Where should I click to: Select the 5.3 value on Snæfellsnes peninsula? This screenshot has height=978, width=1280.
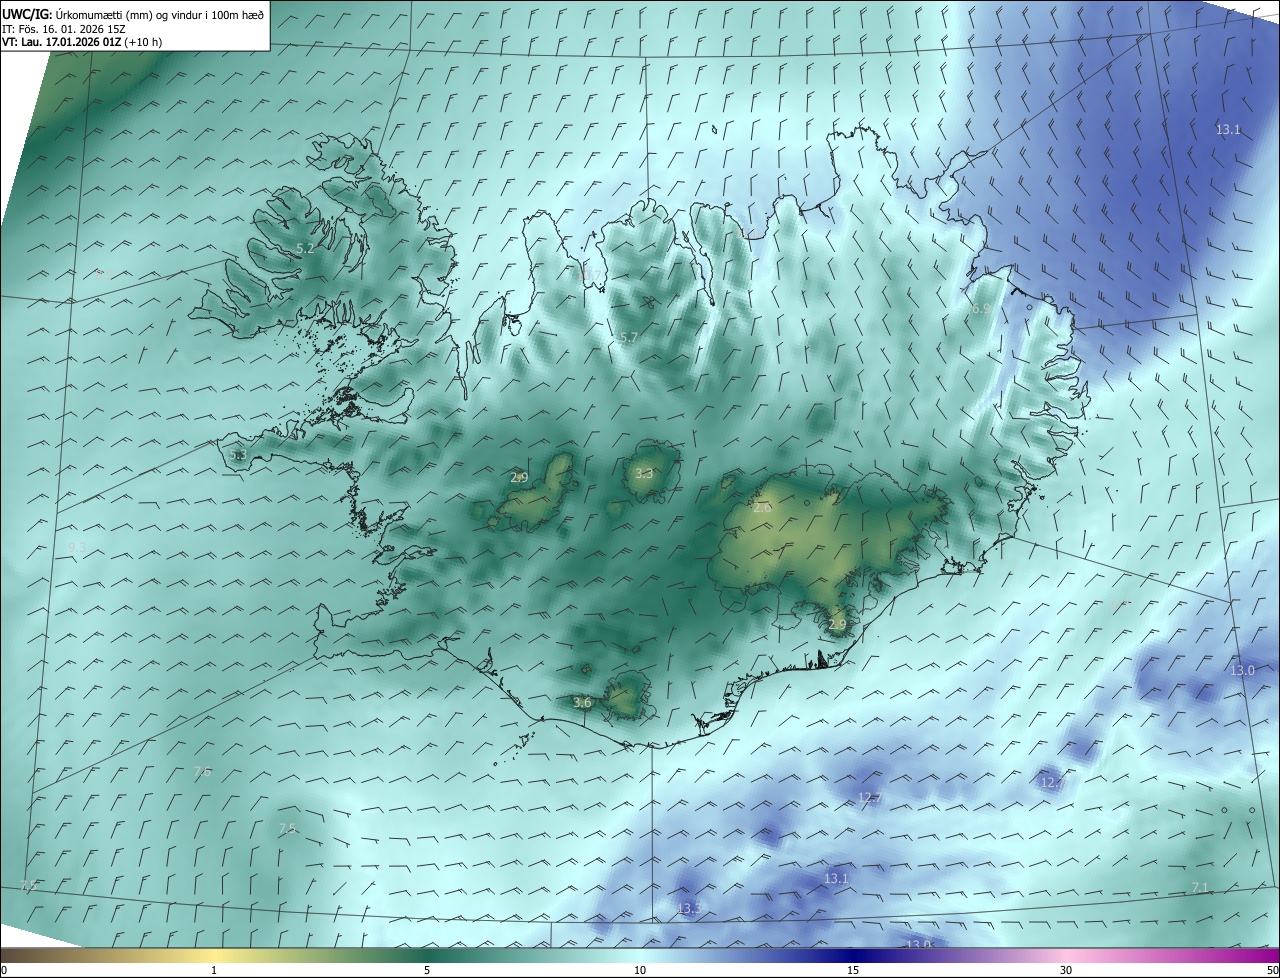pyautogui.click(x=237, y=455)
